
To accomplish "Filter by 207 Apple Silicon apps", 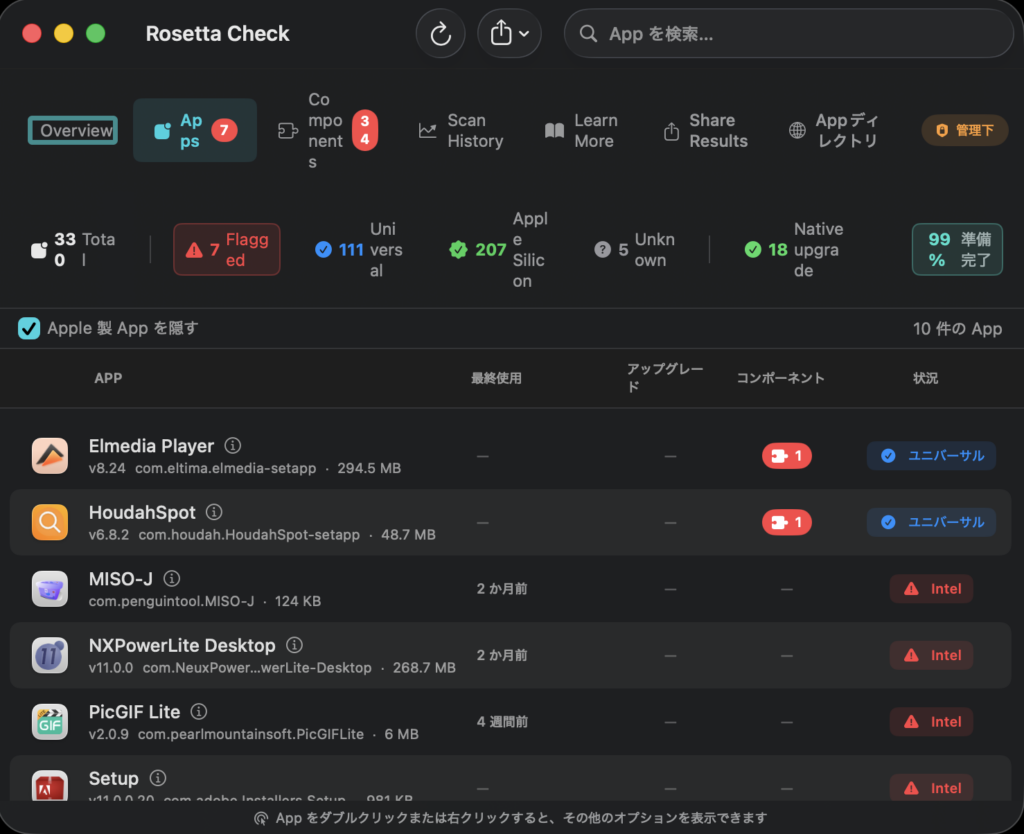I will point(499,249).
